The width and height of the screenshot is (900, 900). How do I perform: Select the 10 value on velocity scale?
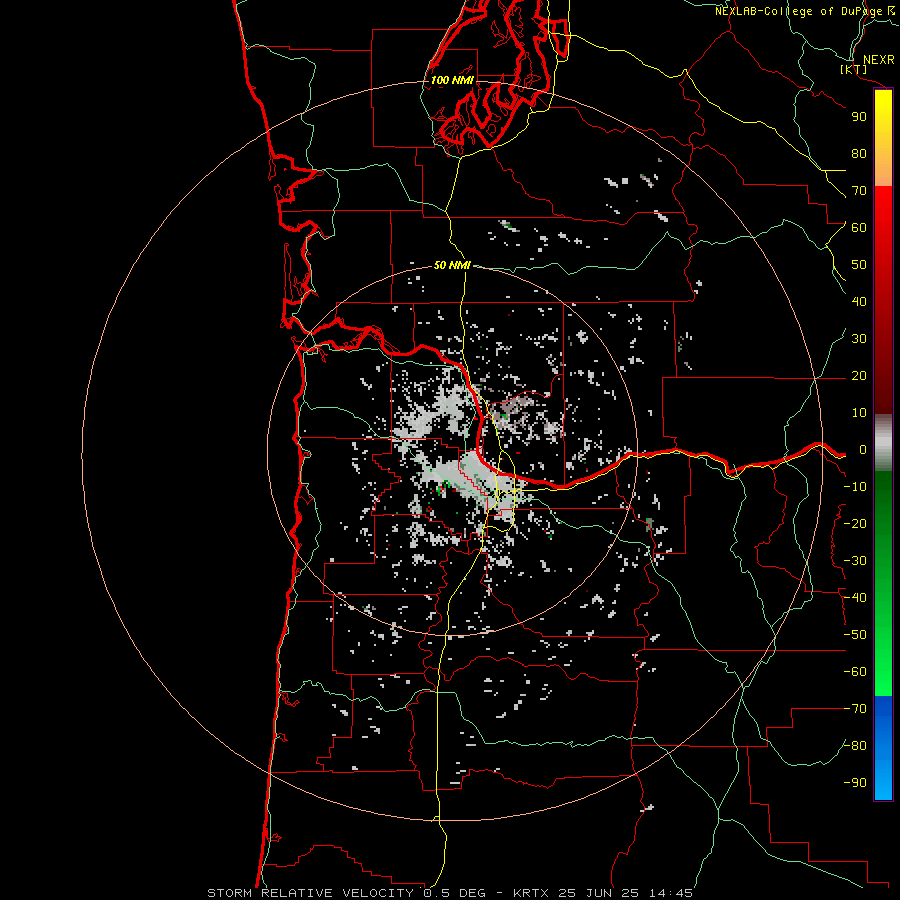859,413
